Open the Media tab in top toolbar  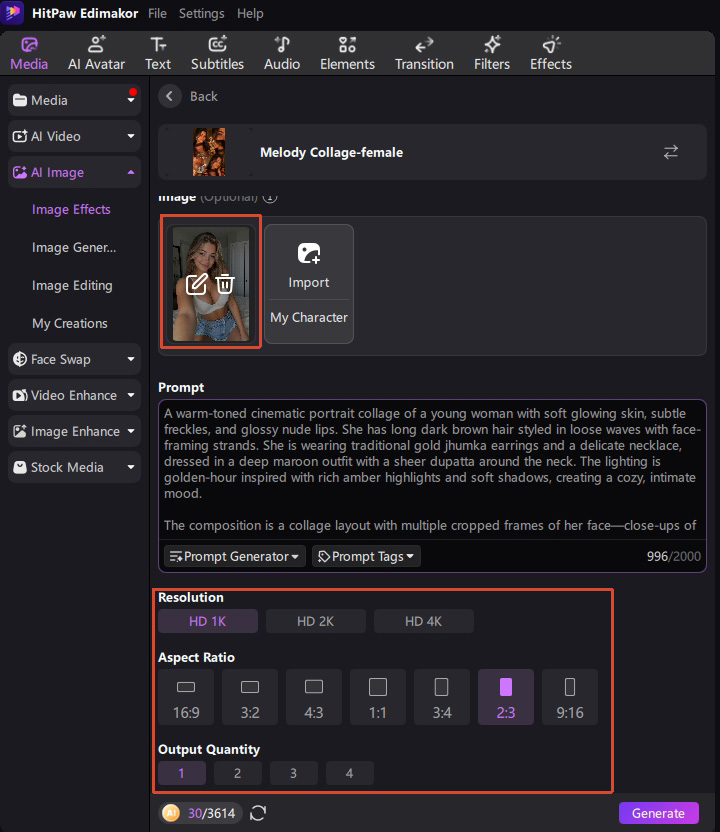point(29,54)
